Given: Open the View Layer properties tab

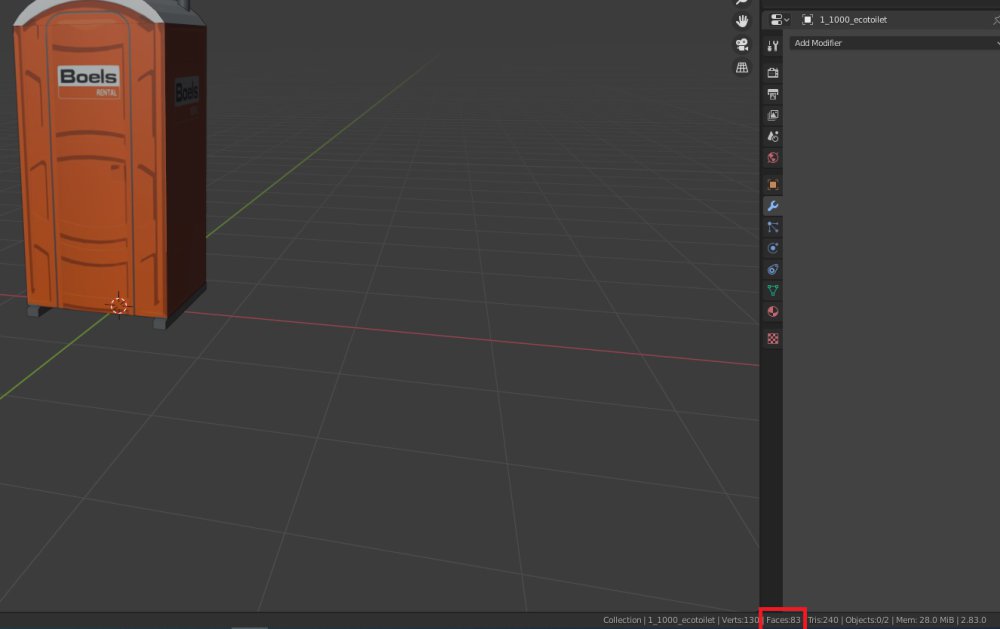Looking at the screenshot, I should (x=773, y=115).
